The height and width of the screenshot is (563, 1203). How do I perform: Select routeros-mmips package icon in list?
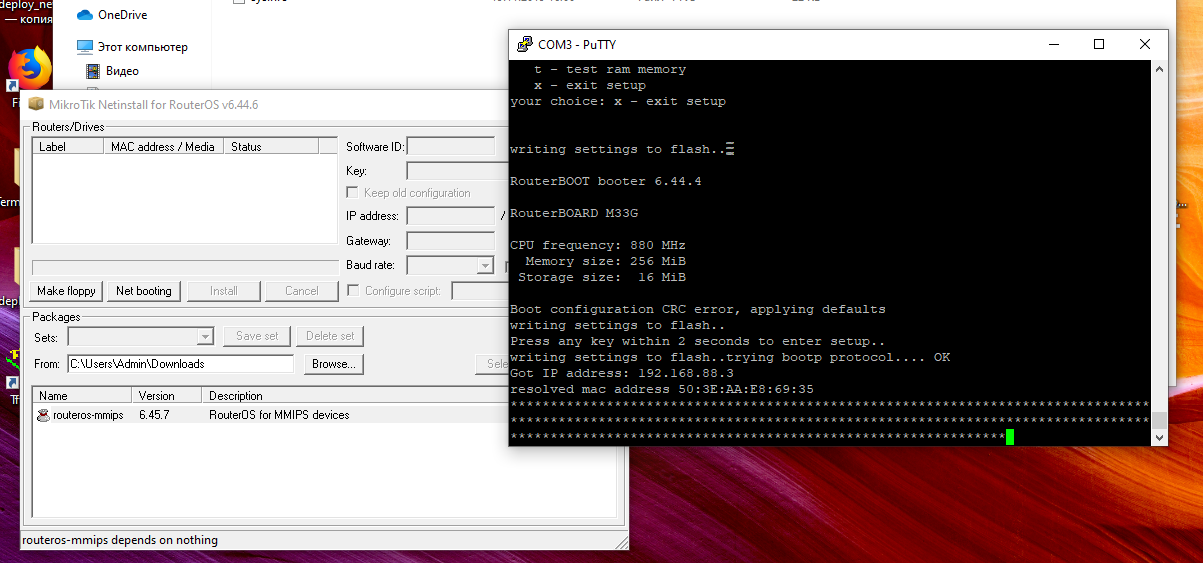tap(43, 415)
